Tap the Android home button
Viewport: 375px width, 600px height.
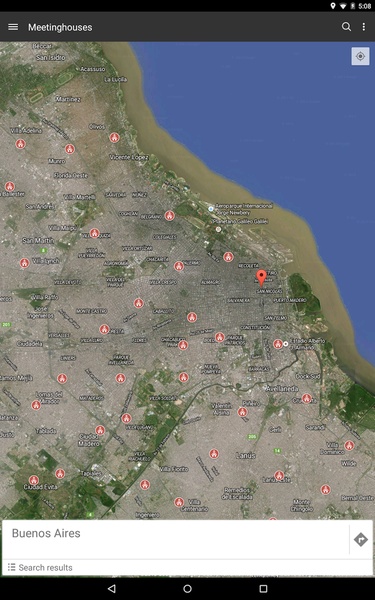(x=188, y=589)
